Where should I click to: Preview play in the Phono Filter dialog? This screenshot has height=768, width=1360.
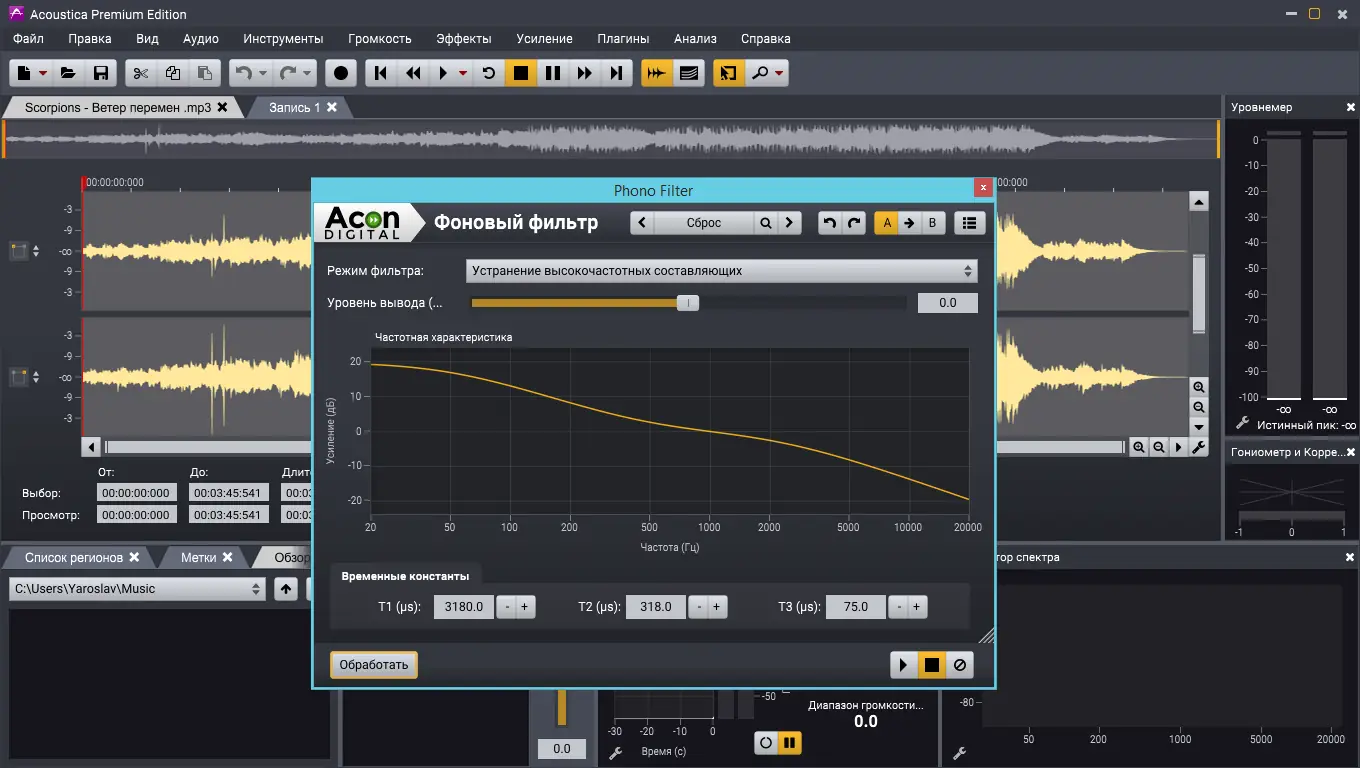pyautogui.click(x=904, y=665)
